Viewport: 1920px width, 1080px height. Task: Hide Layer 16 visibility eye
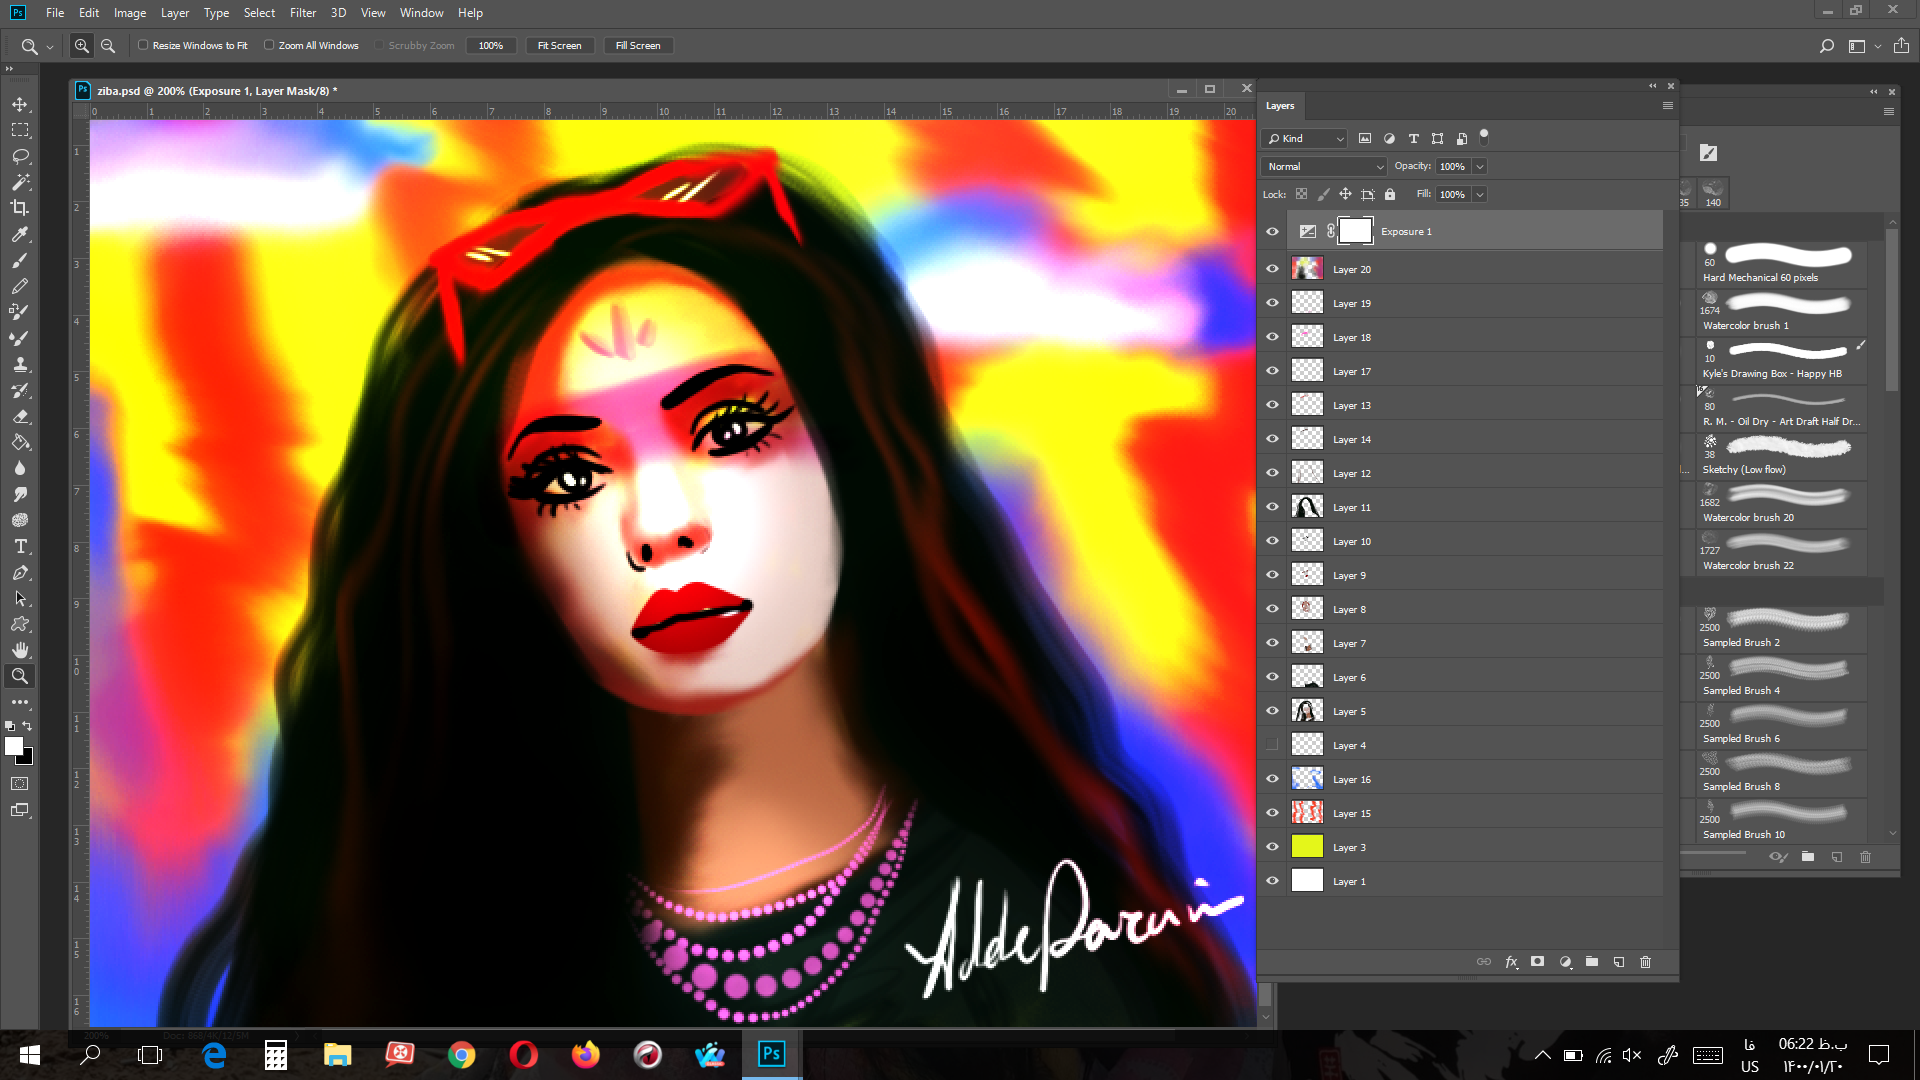1272,779
